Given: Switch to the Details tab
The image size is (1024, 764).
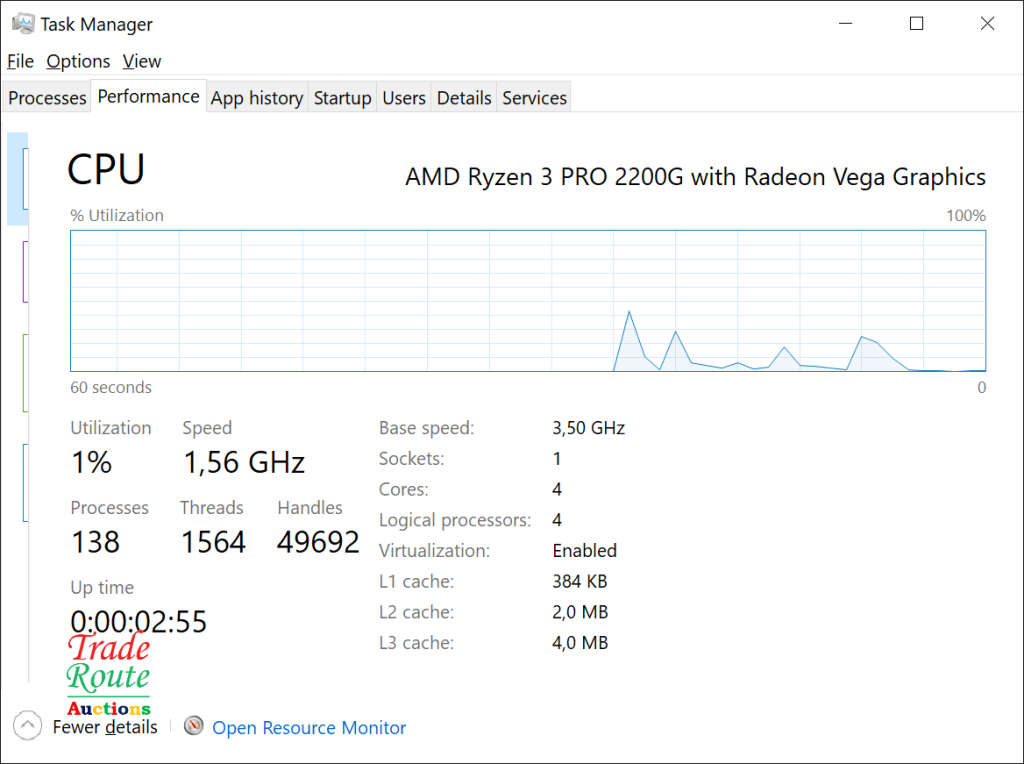Looking at the screenshot, I should tap(463, 97).
